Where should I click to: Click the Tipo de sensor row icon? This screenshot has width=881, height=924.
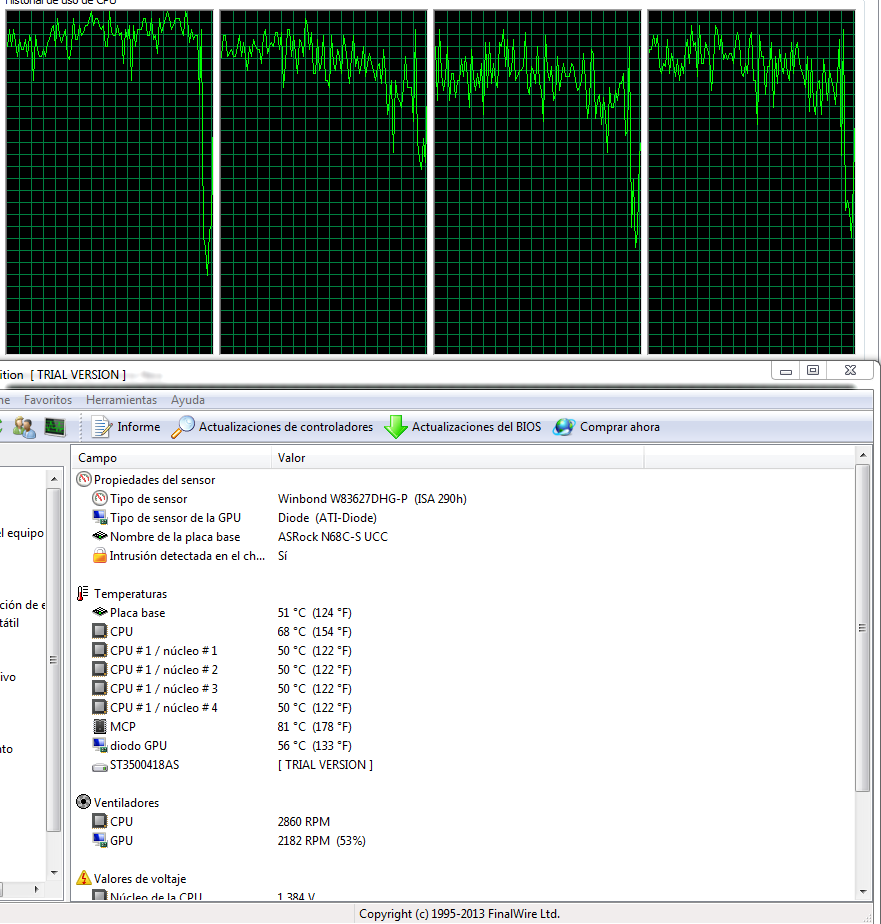tap(100, 499)
